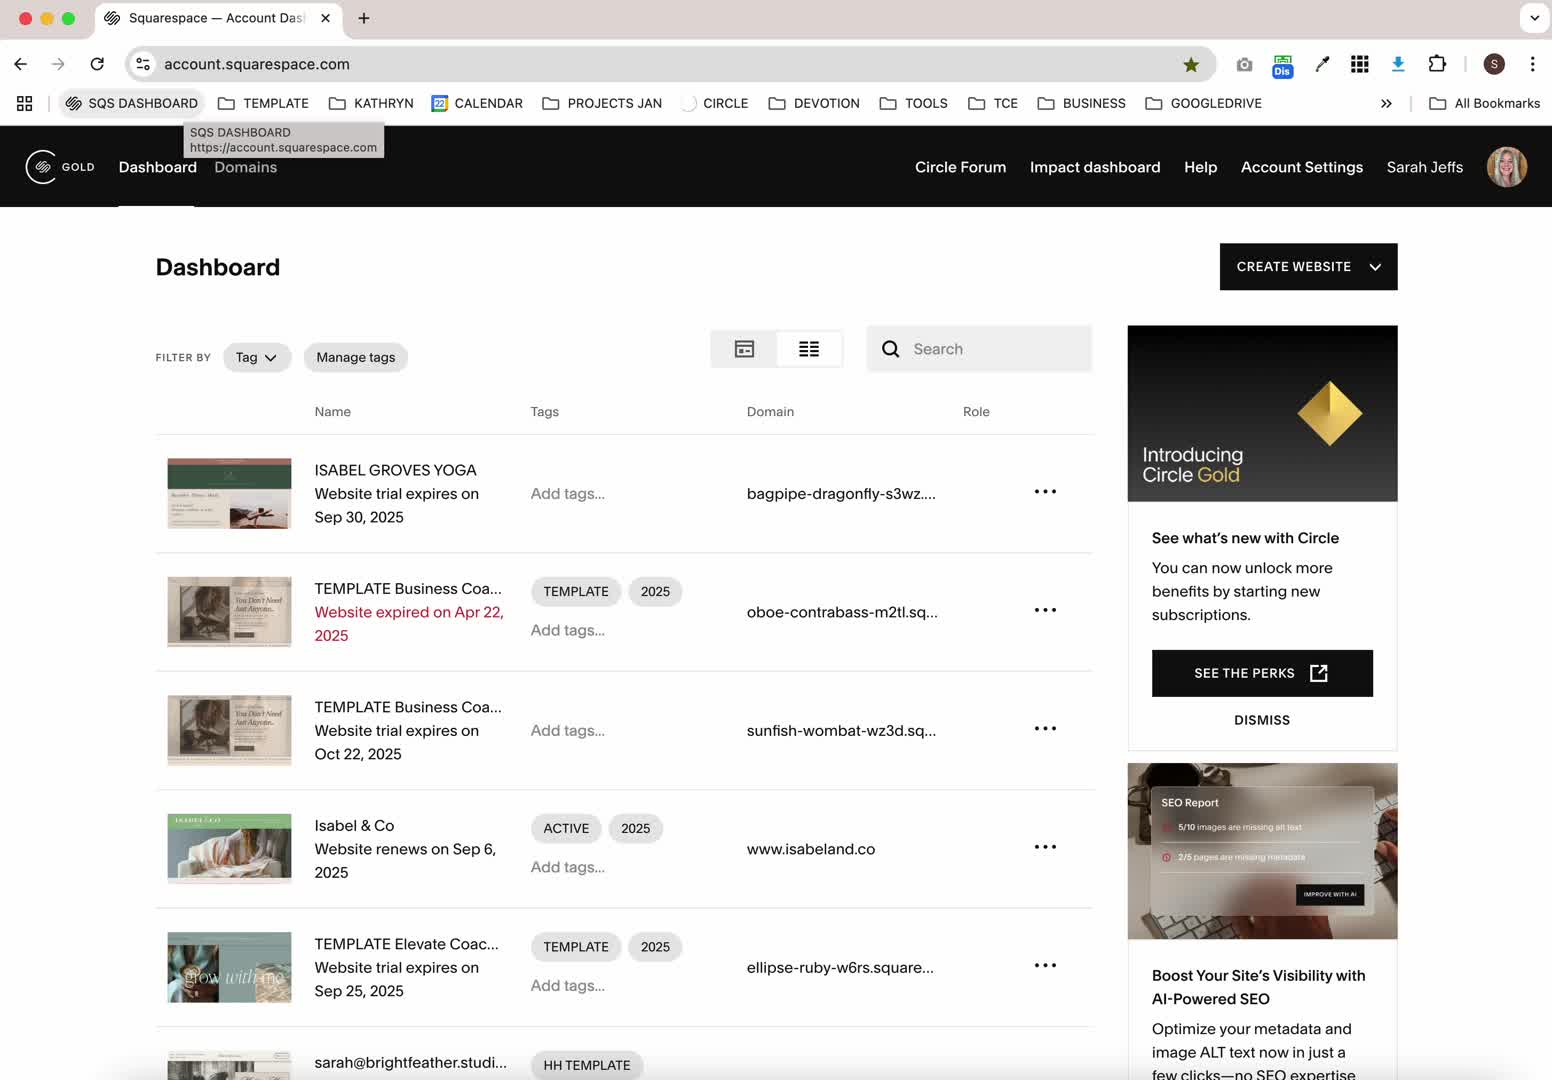Open a new browser tab
The height and width of the screenshot is (1080, 1552).
pos(364,18)
